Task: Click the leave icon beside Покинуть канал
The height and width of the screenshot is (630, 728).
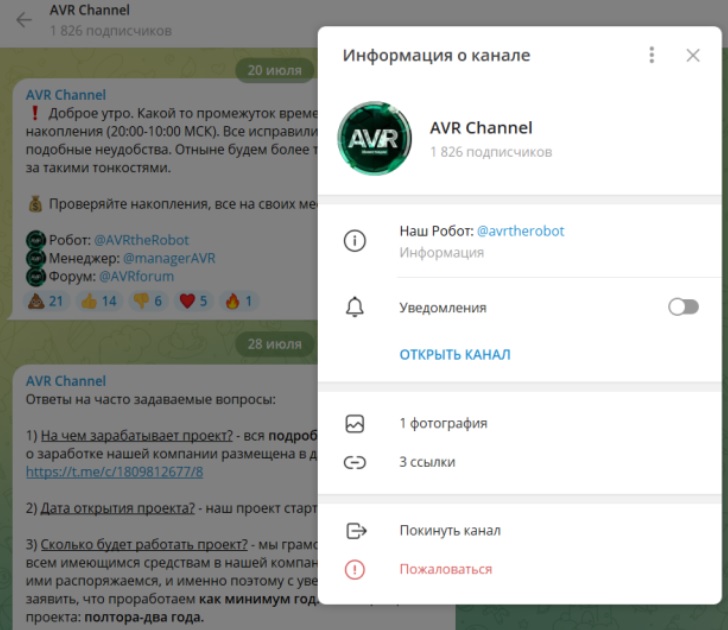Action: coord(356,531)
